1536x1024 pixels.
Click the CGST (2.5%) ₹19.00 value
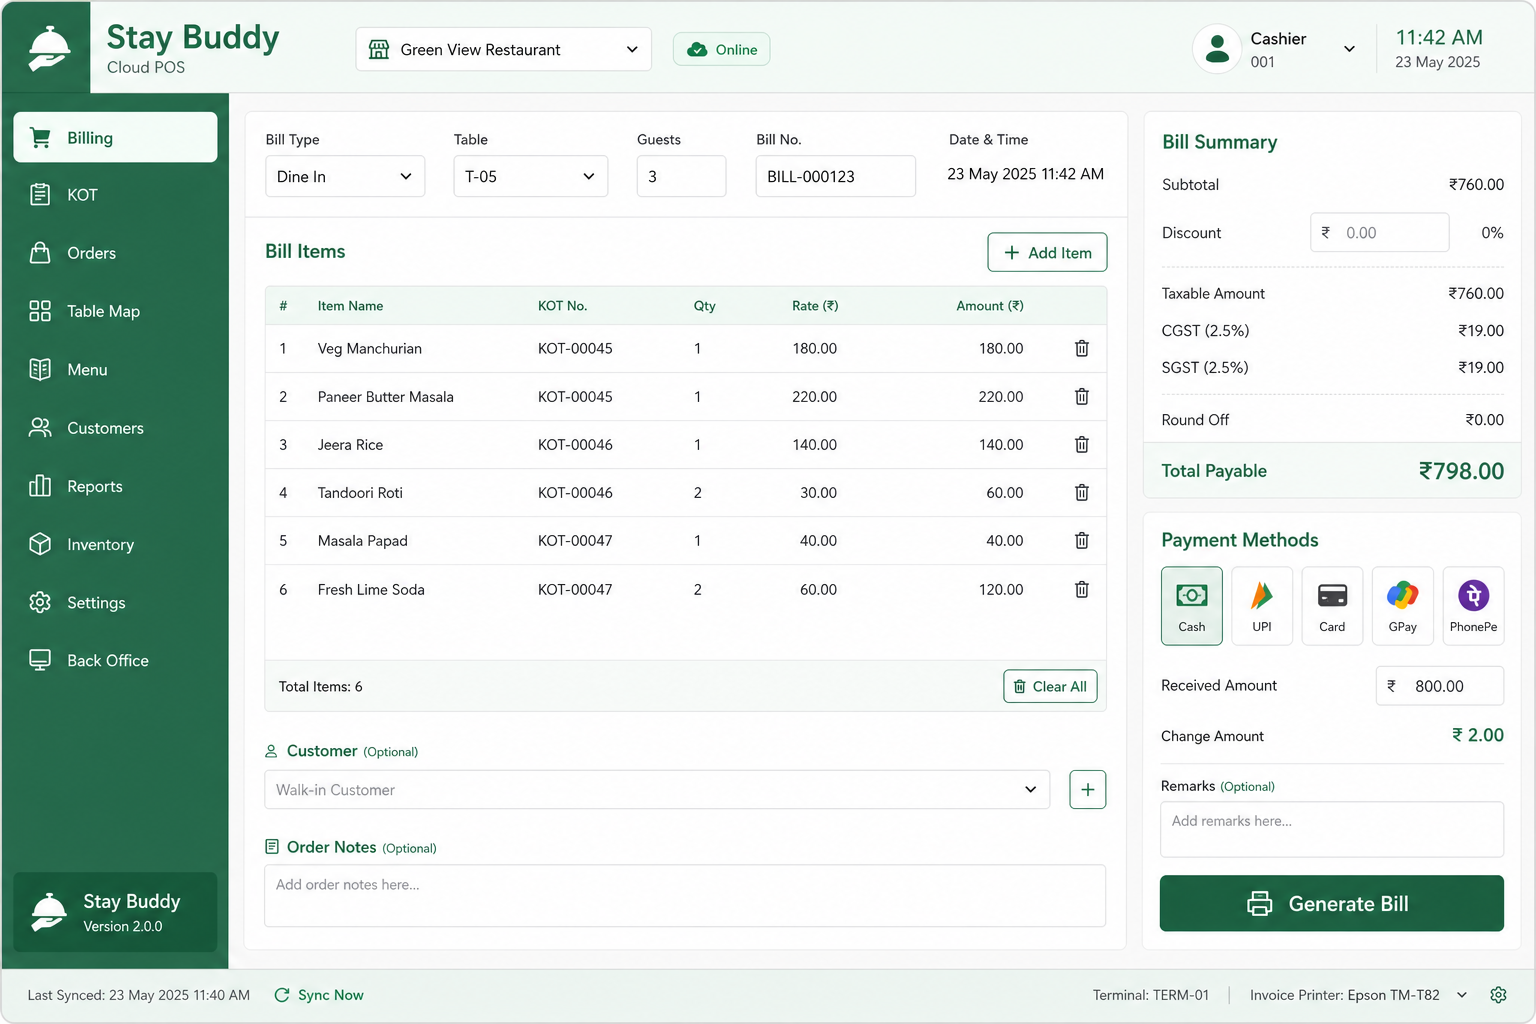(x=1481, y=331)
